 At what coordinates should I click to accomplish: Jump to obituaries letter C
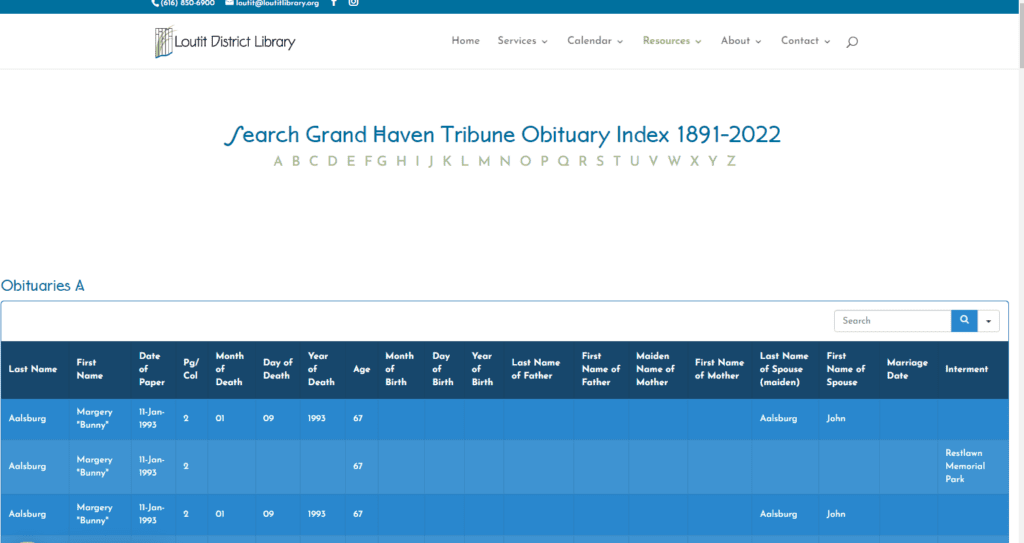(313, 161)
